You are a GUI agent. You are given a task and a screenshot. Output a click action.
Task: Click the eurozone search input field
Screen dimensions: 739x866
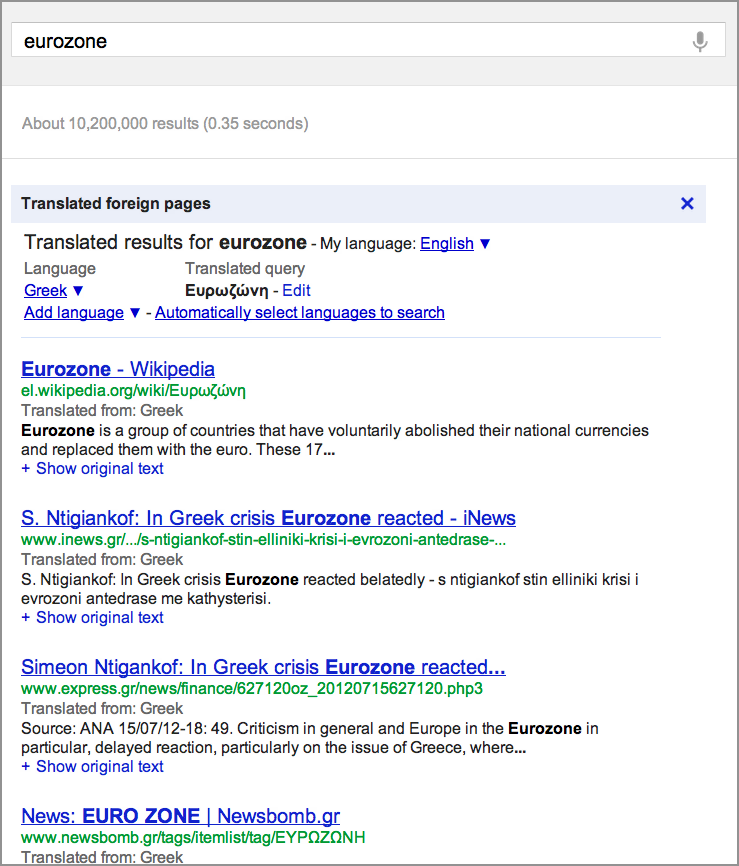(x=350, y=41)
